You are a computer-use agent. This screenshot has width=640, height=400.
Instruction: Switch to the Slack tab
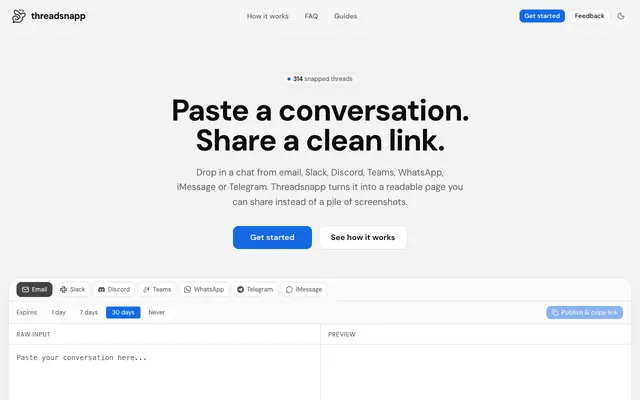click(73, 289)
